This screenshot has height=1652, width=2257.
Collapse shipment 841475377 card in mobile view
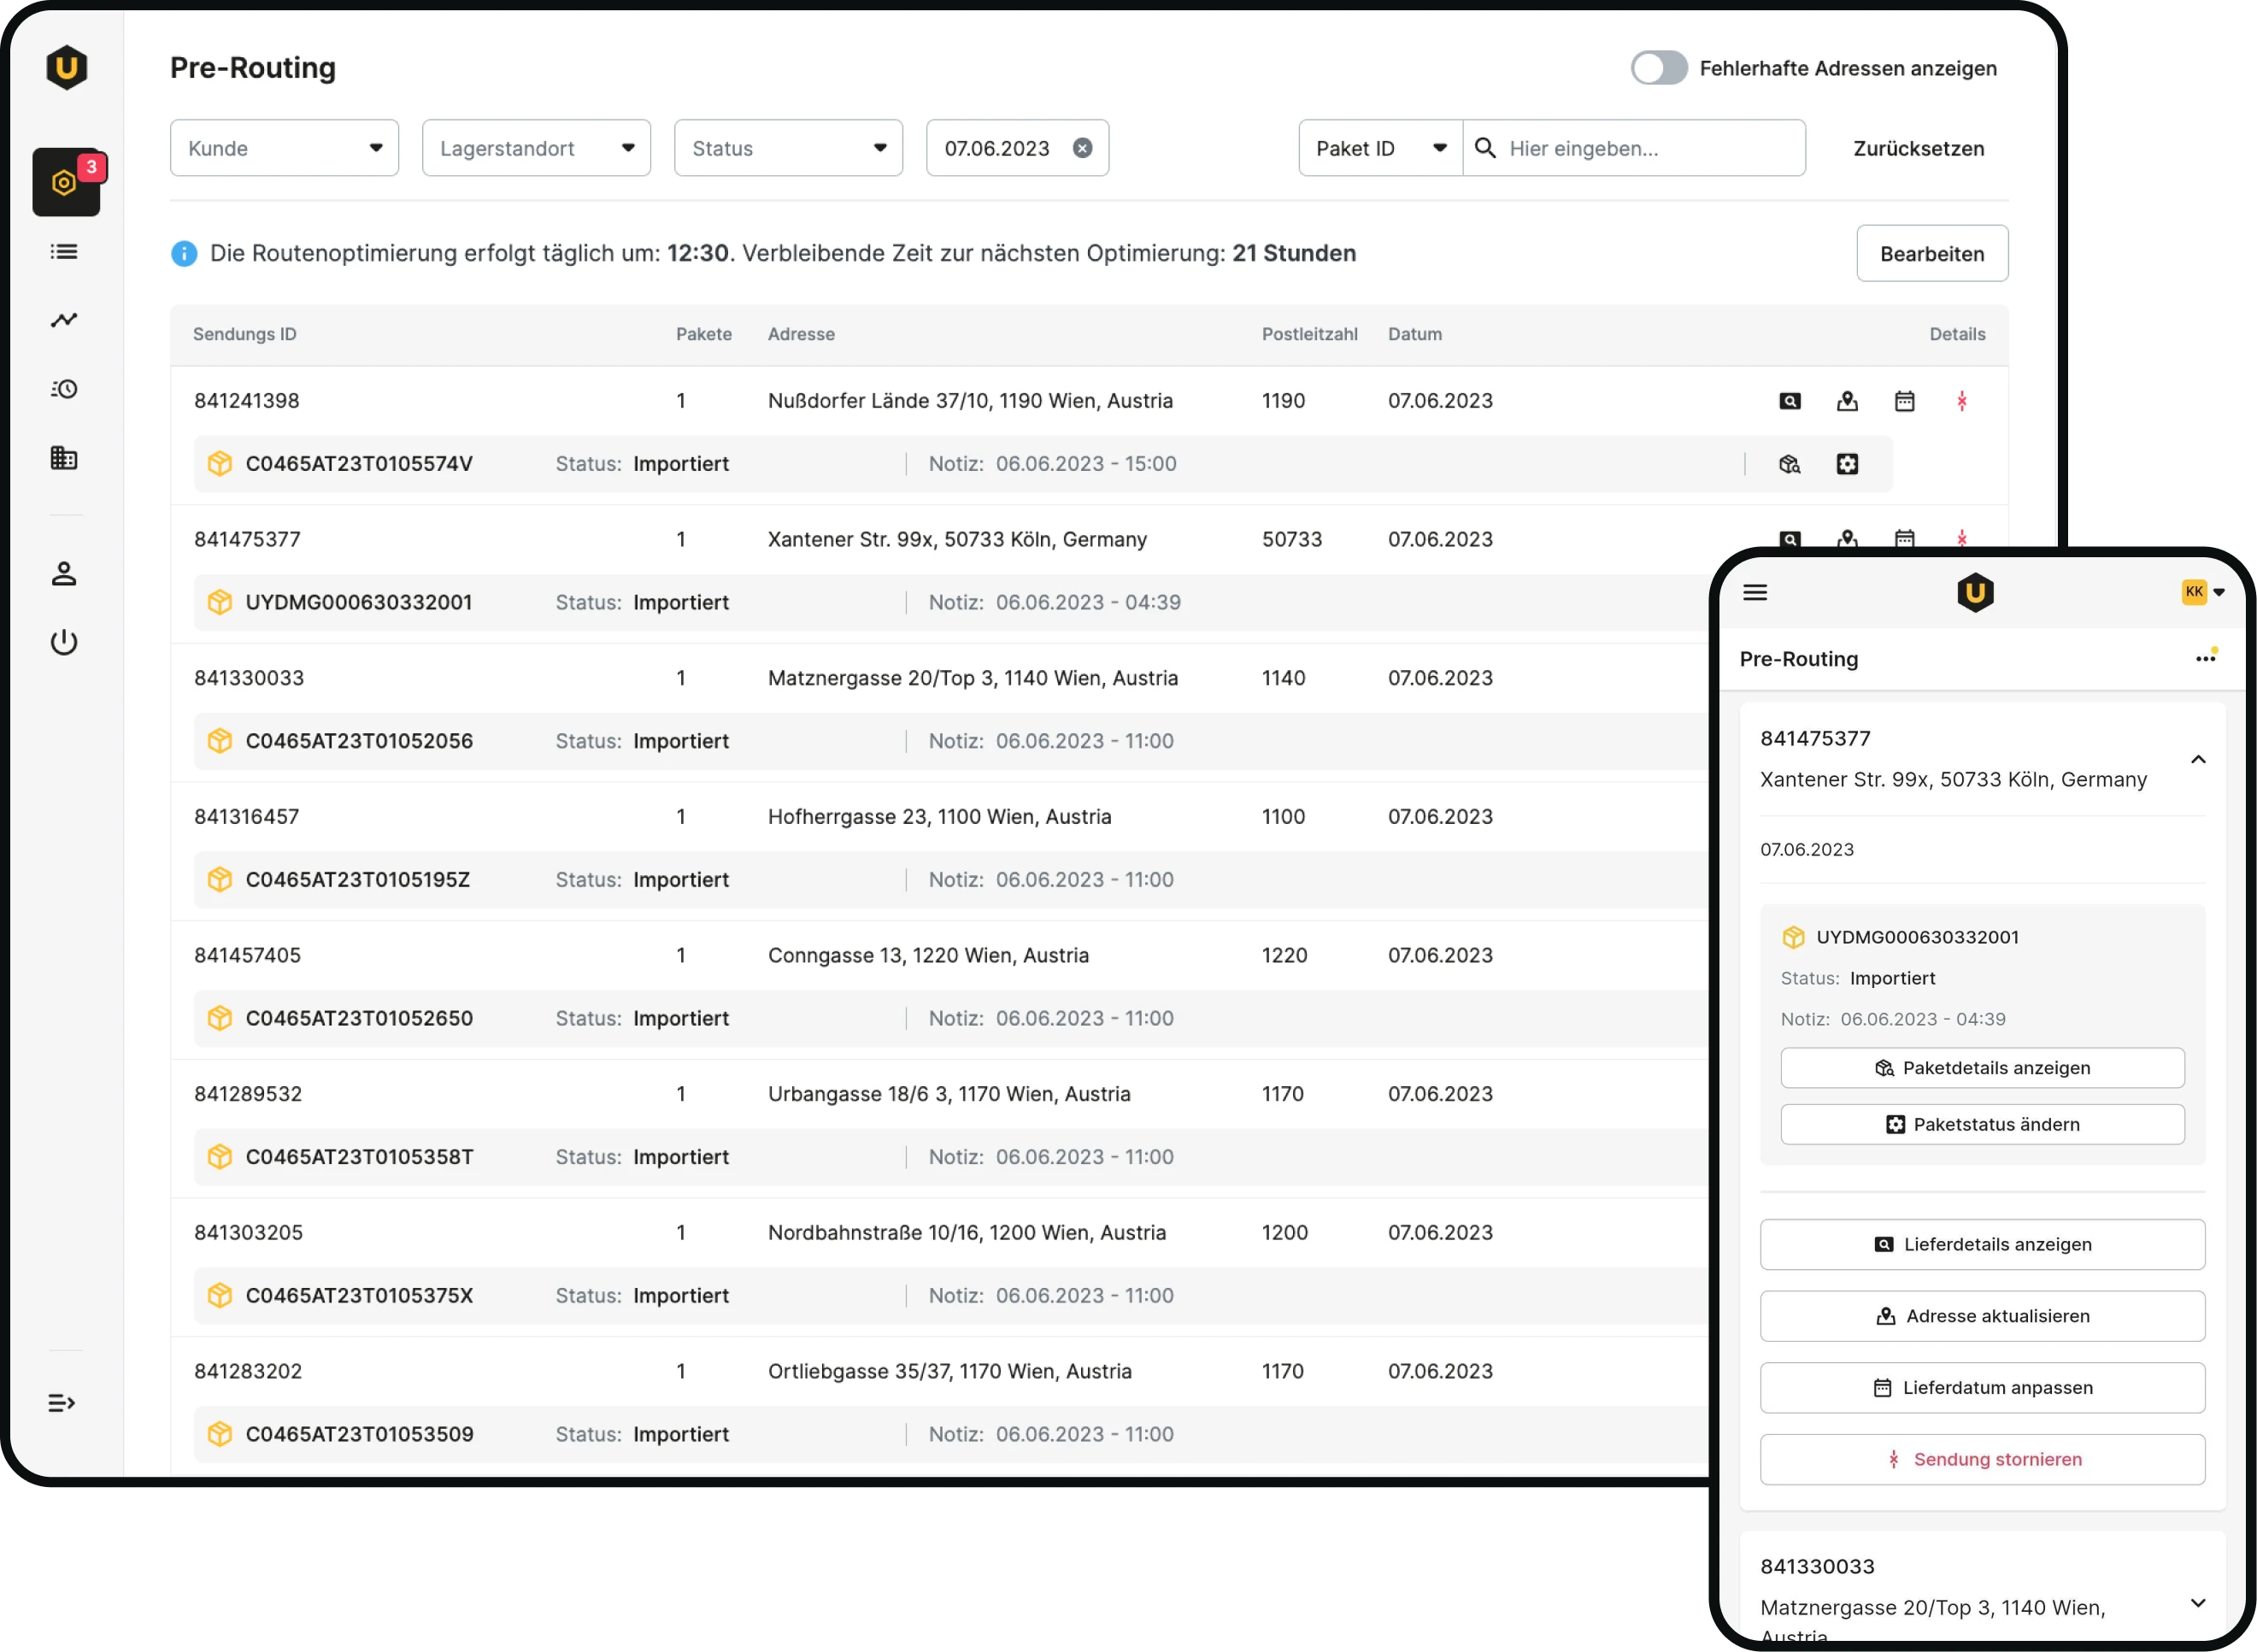tap(2198, 760)
